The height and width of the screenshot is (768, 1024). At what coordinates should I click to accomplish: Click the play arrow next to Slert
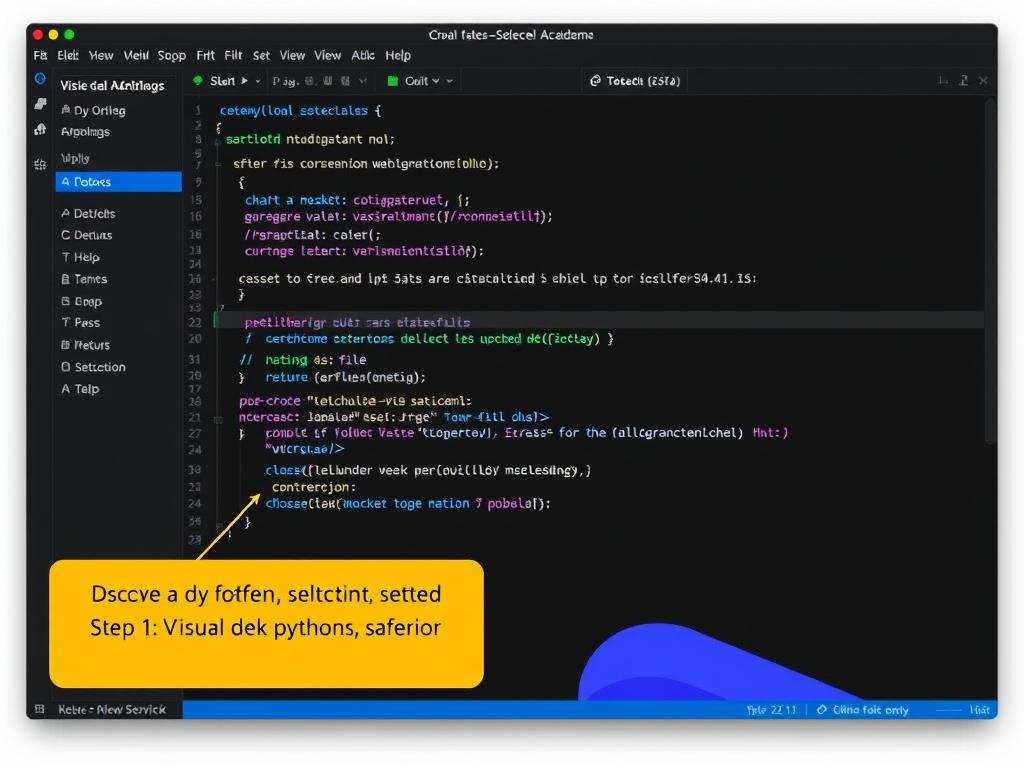(x=244, y=81)
